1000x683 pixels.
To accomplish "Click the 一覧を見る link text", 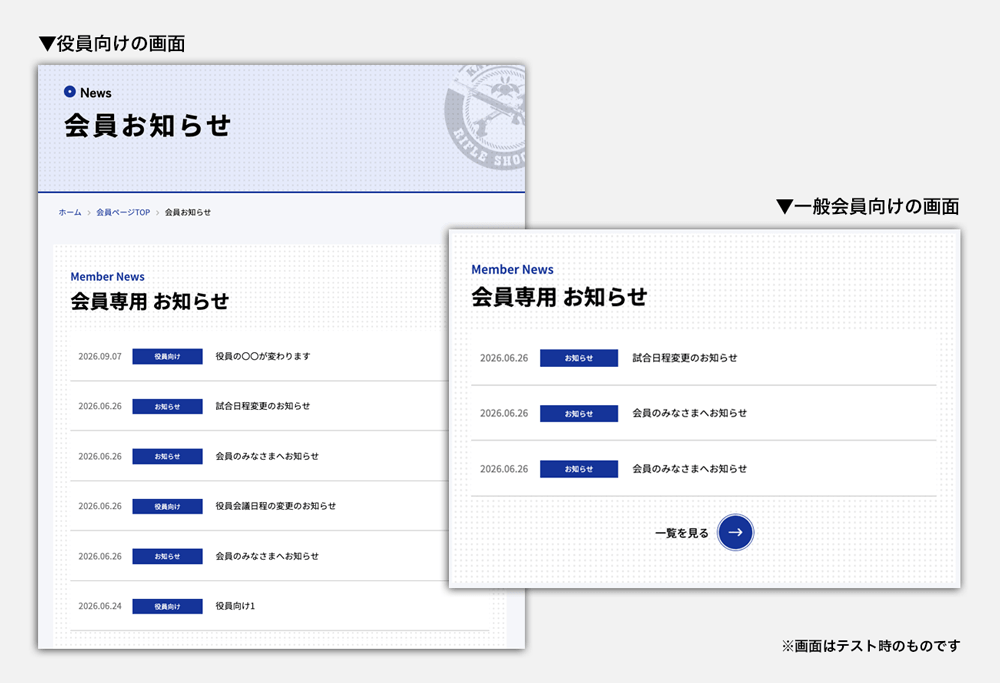I will click(682, 533).
